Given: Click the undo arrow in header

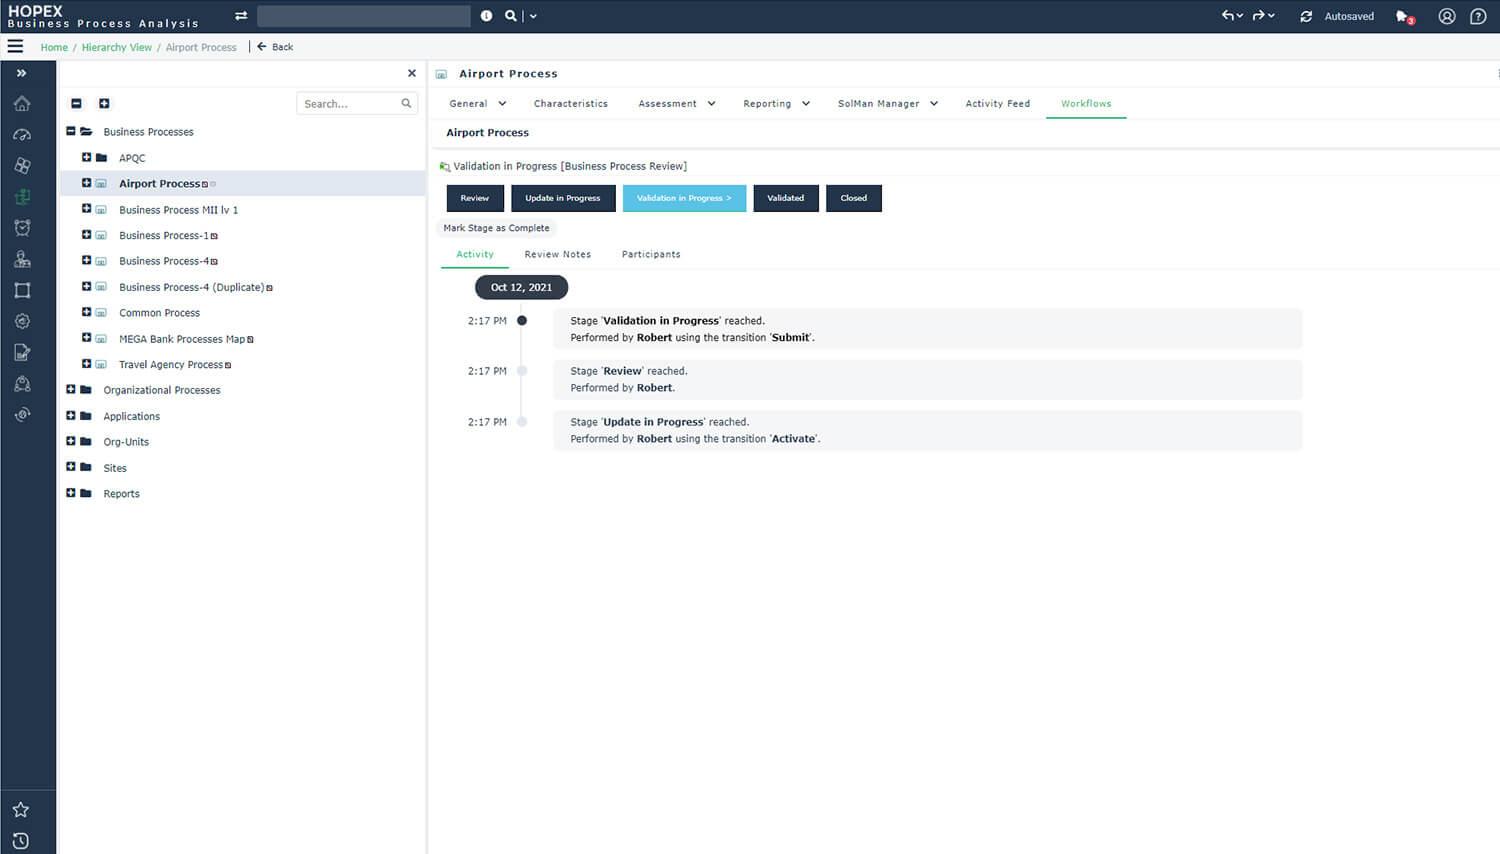Looking at the screenshot, I should 1228,16.
